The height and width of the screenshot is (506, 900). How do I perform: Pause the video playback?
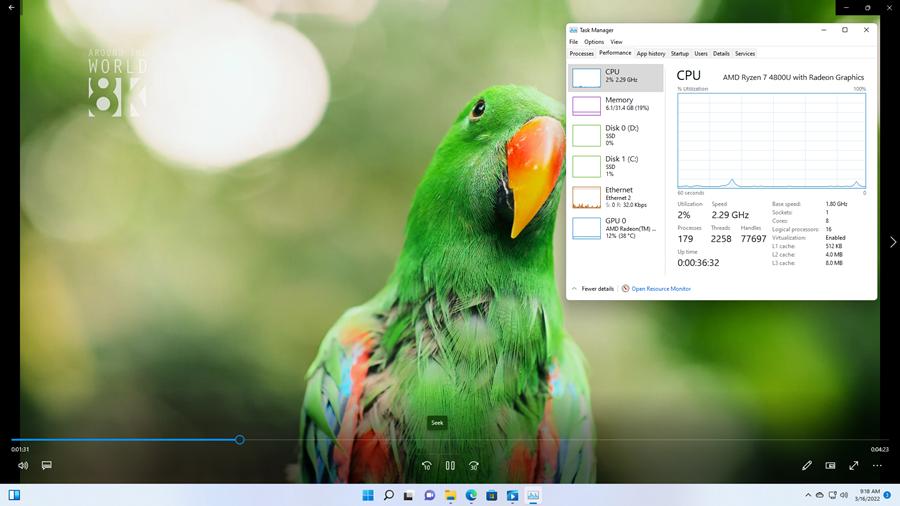pyautogui.click(x=450, y=465)
